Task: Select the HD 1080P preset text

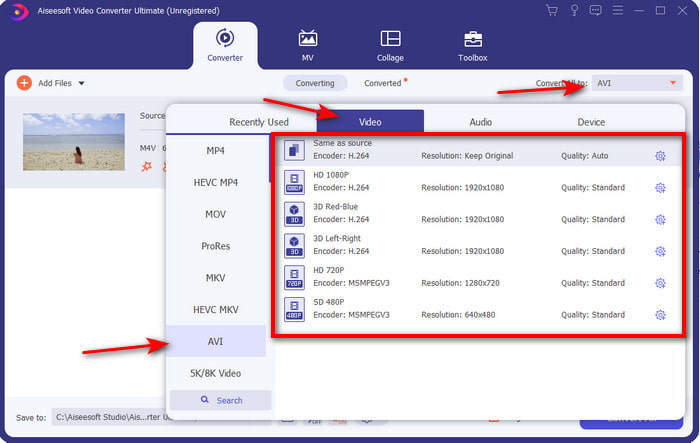Action: [331, 175]
